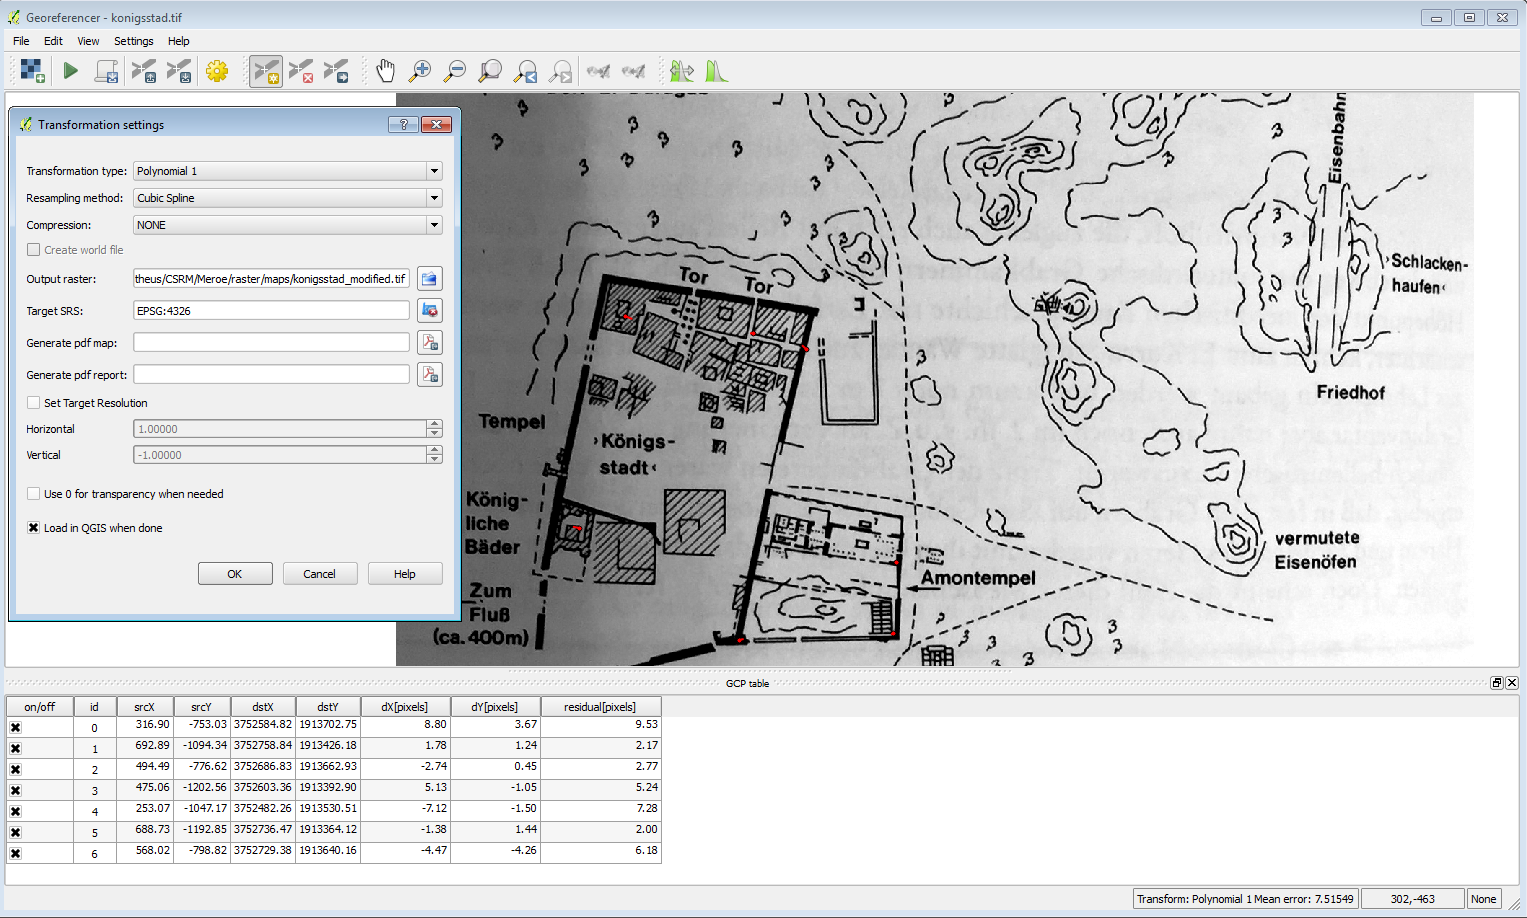
Task: Click the Generate pdf map field
Action: point(271,343)
